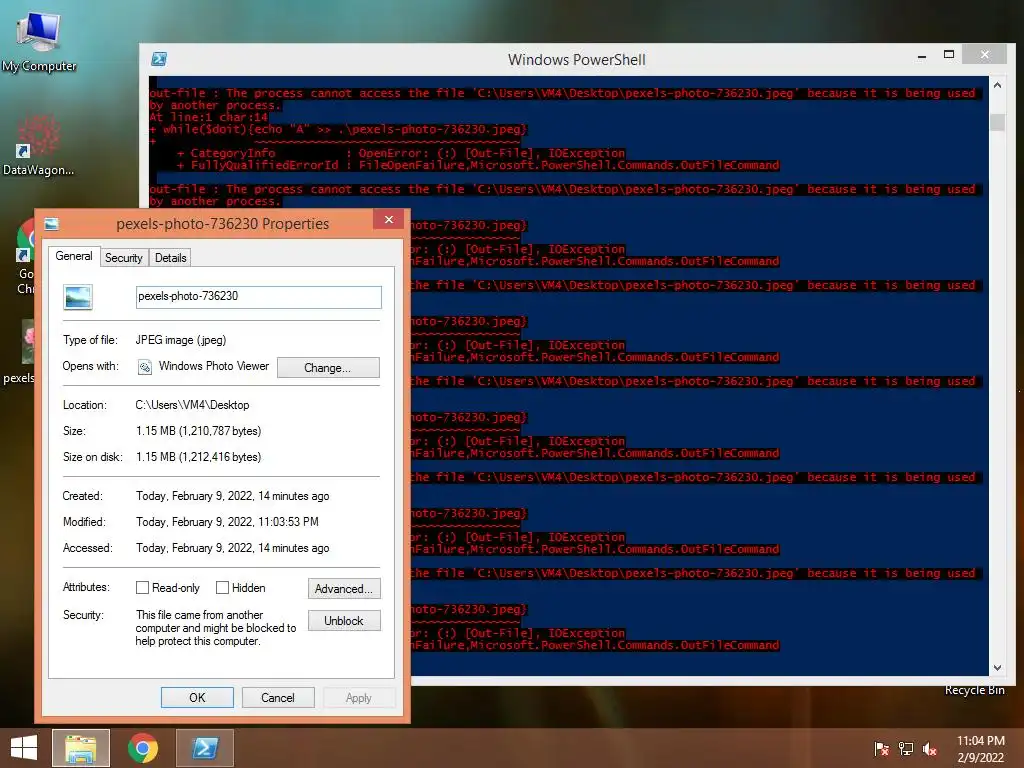Open the DataWagon desktop shortcut

[38, 146]
